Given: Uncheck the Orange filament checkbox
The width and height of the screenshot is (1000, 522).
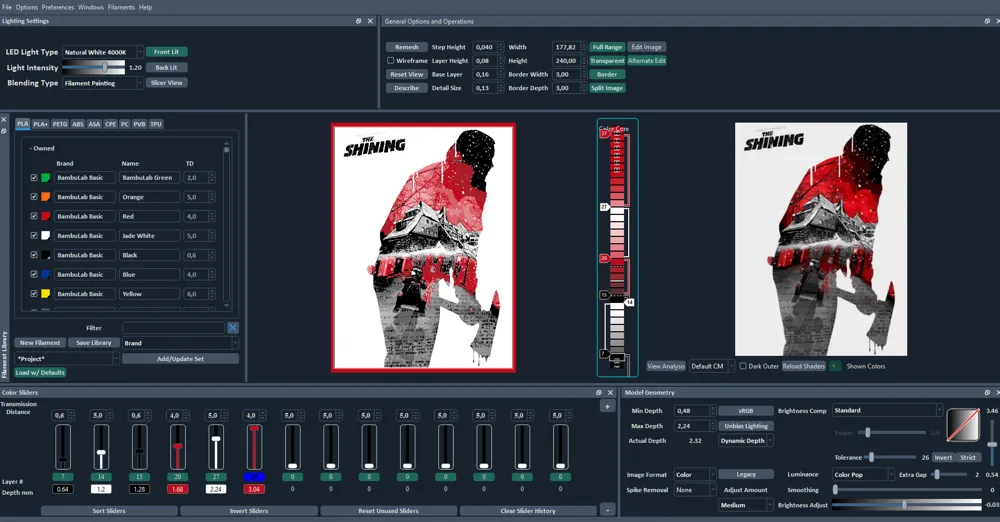Looking at the screenshot, I should click(x=34, y=197).
